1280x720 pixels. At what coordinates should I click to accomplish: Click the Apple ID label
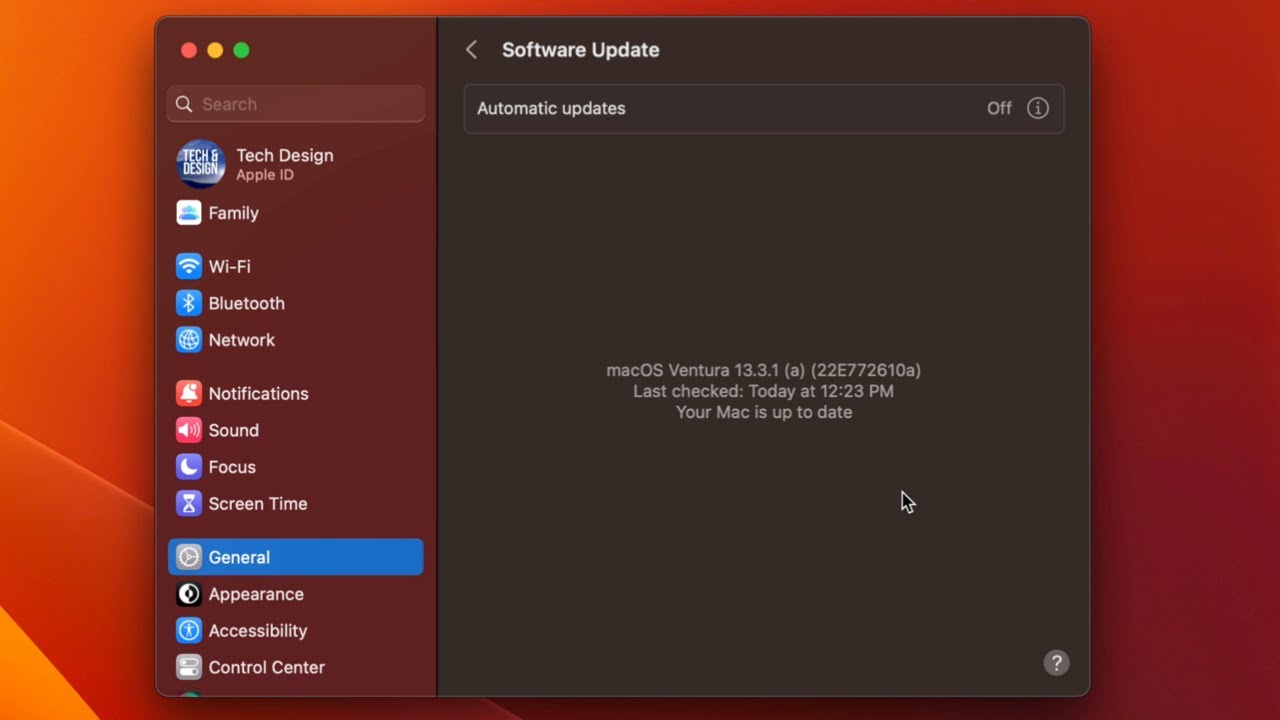point(265,175)
